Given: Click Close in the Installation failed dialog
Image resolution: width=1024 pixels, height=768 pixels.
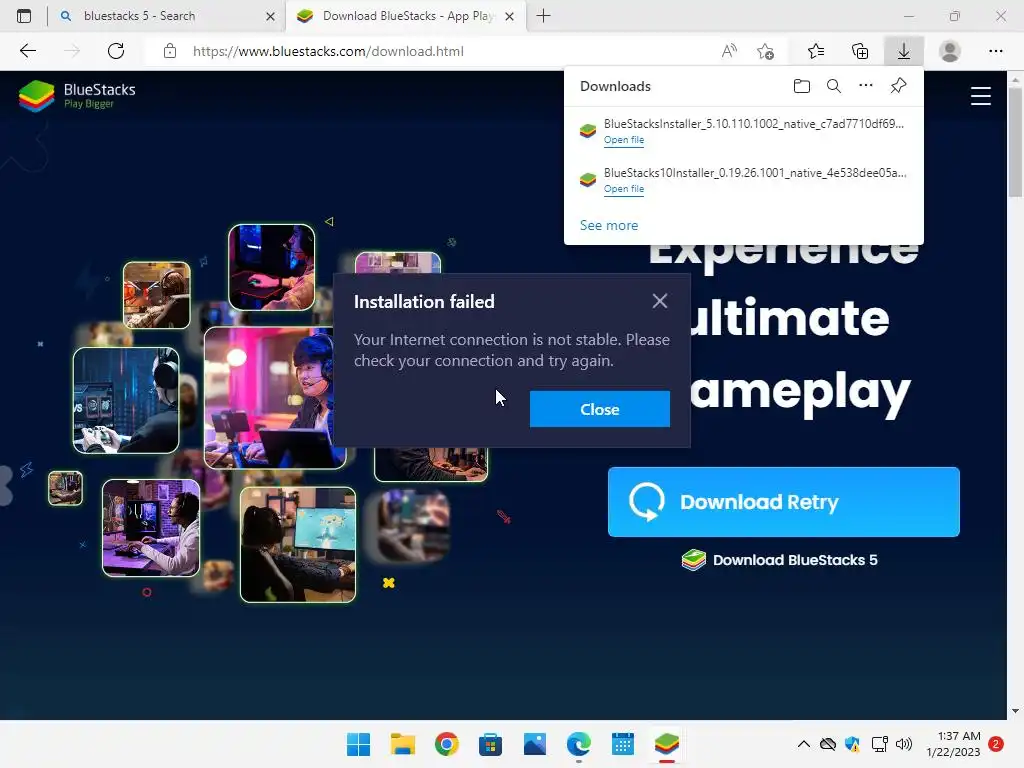Looking at the screenshot, I should click(x=600, y=409).
